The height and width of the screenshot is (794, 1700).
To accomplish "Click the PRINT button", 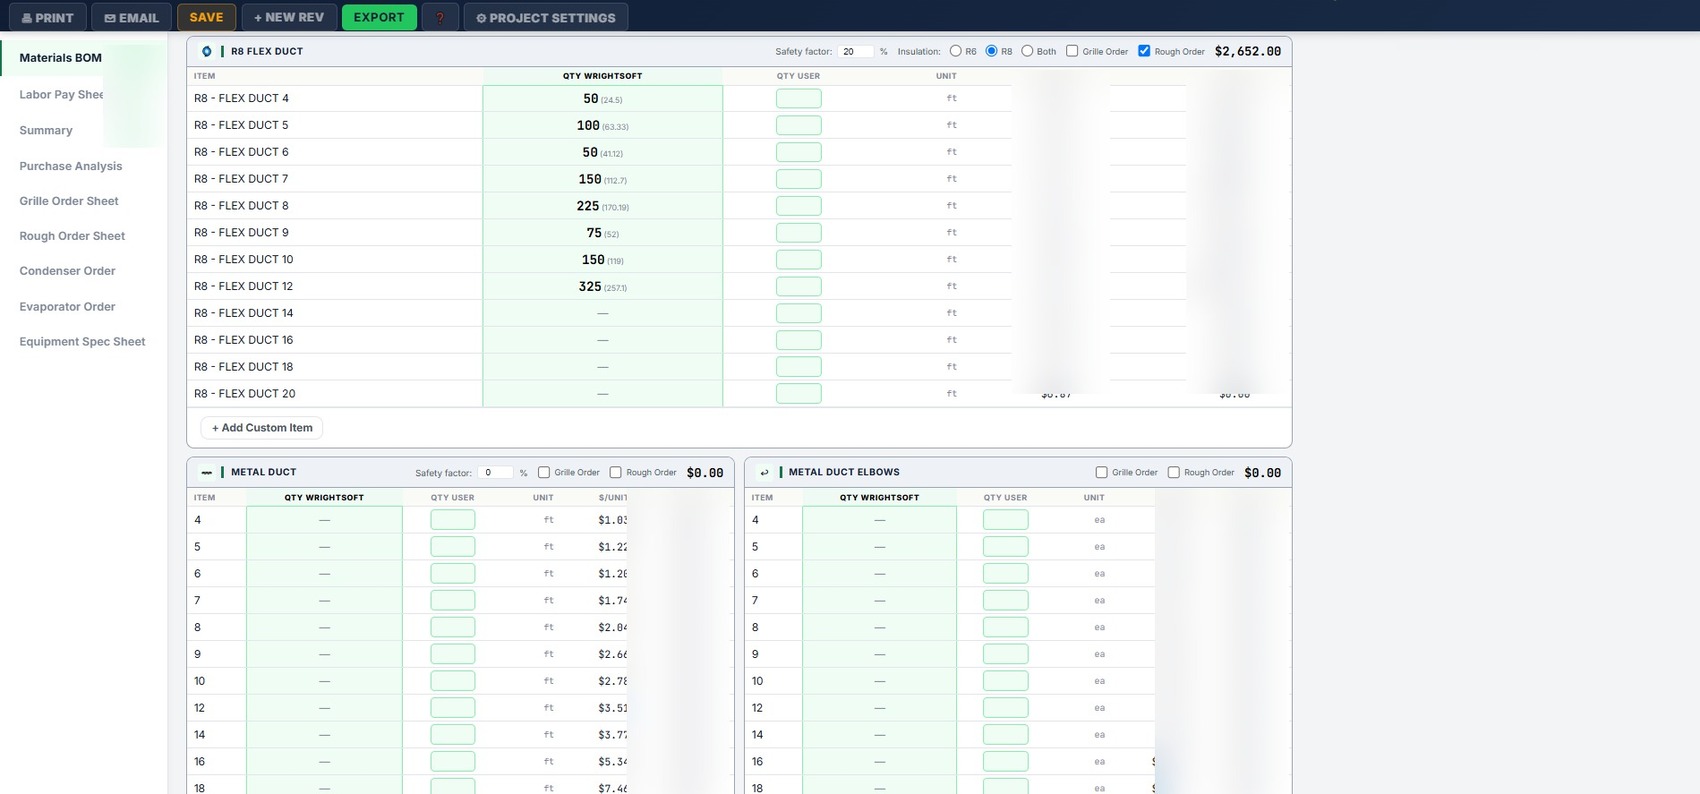I will [47, 17].
